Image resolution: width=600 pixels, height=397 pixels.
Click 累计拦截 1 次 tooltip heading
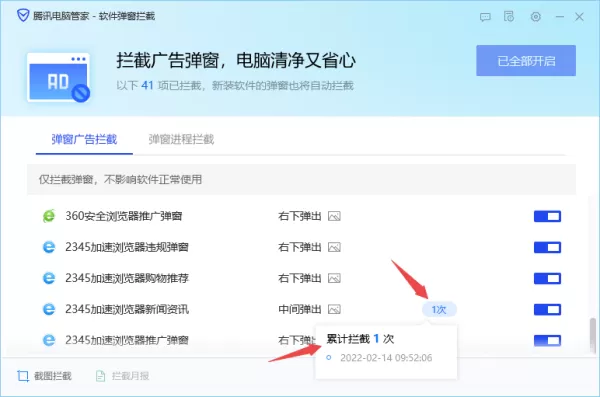pos(360,339)
